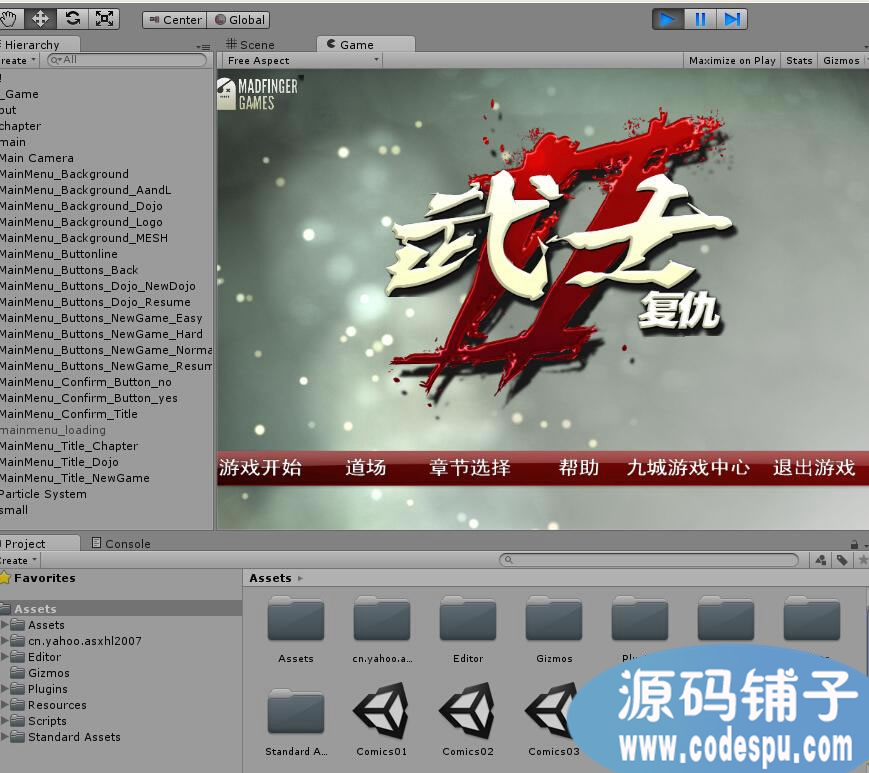
Task: Select MainMenu_Background object
Action: (x=64, y=174)
